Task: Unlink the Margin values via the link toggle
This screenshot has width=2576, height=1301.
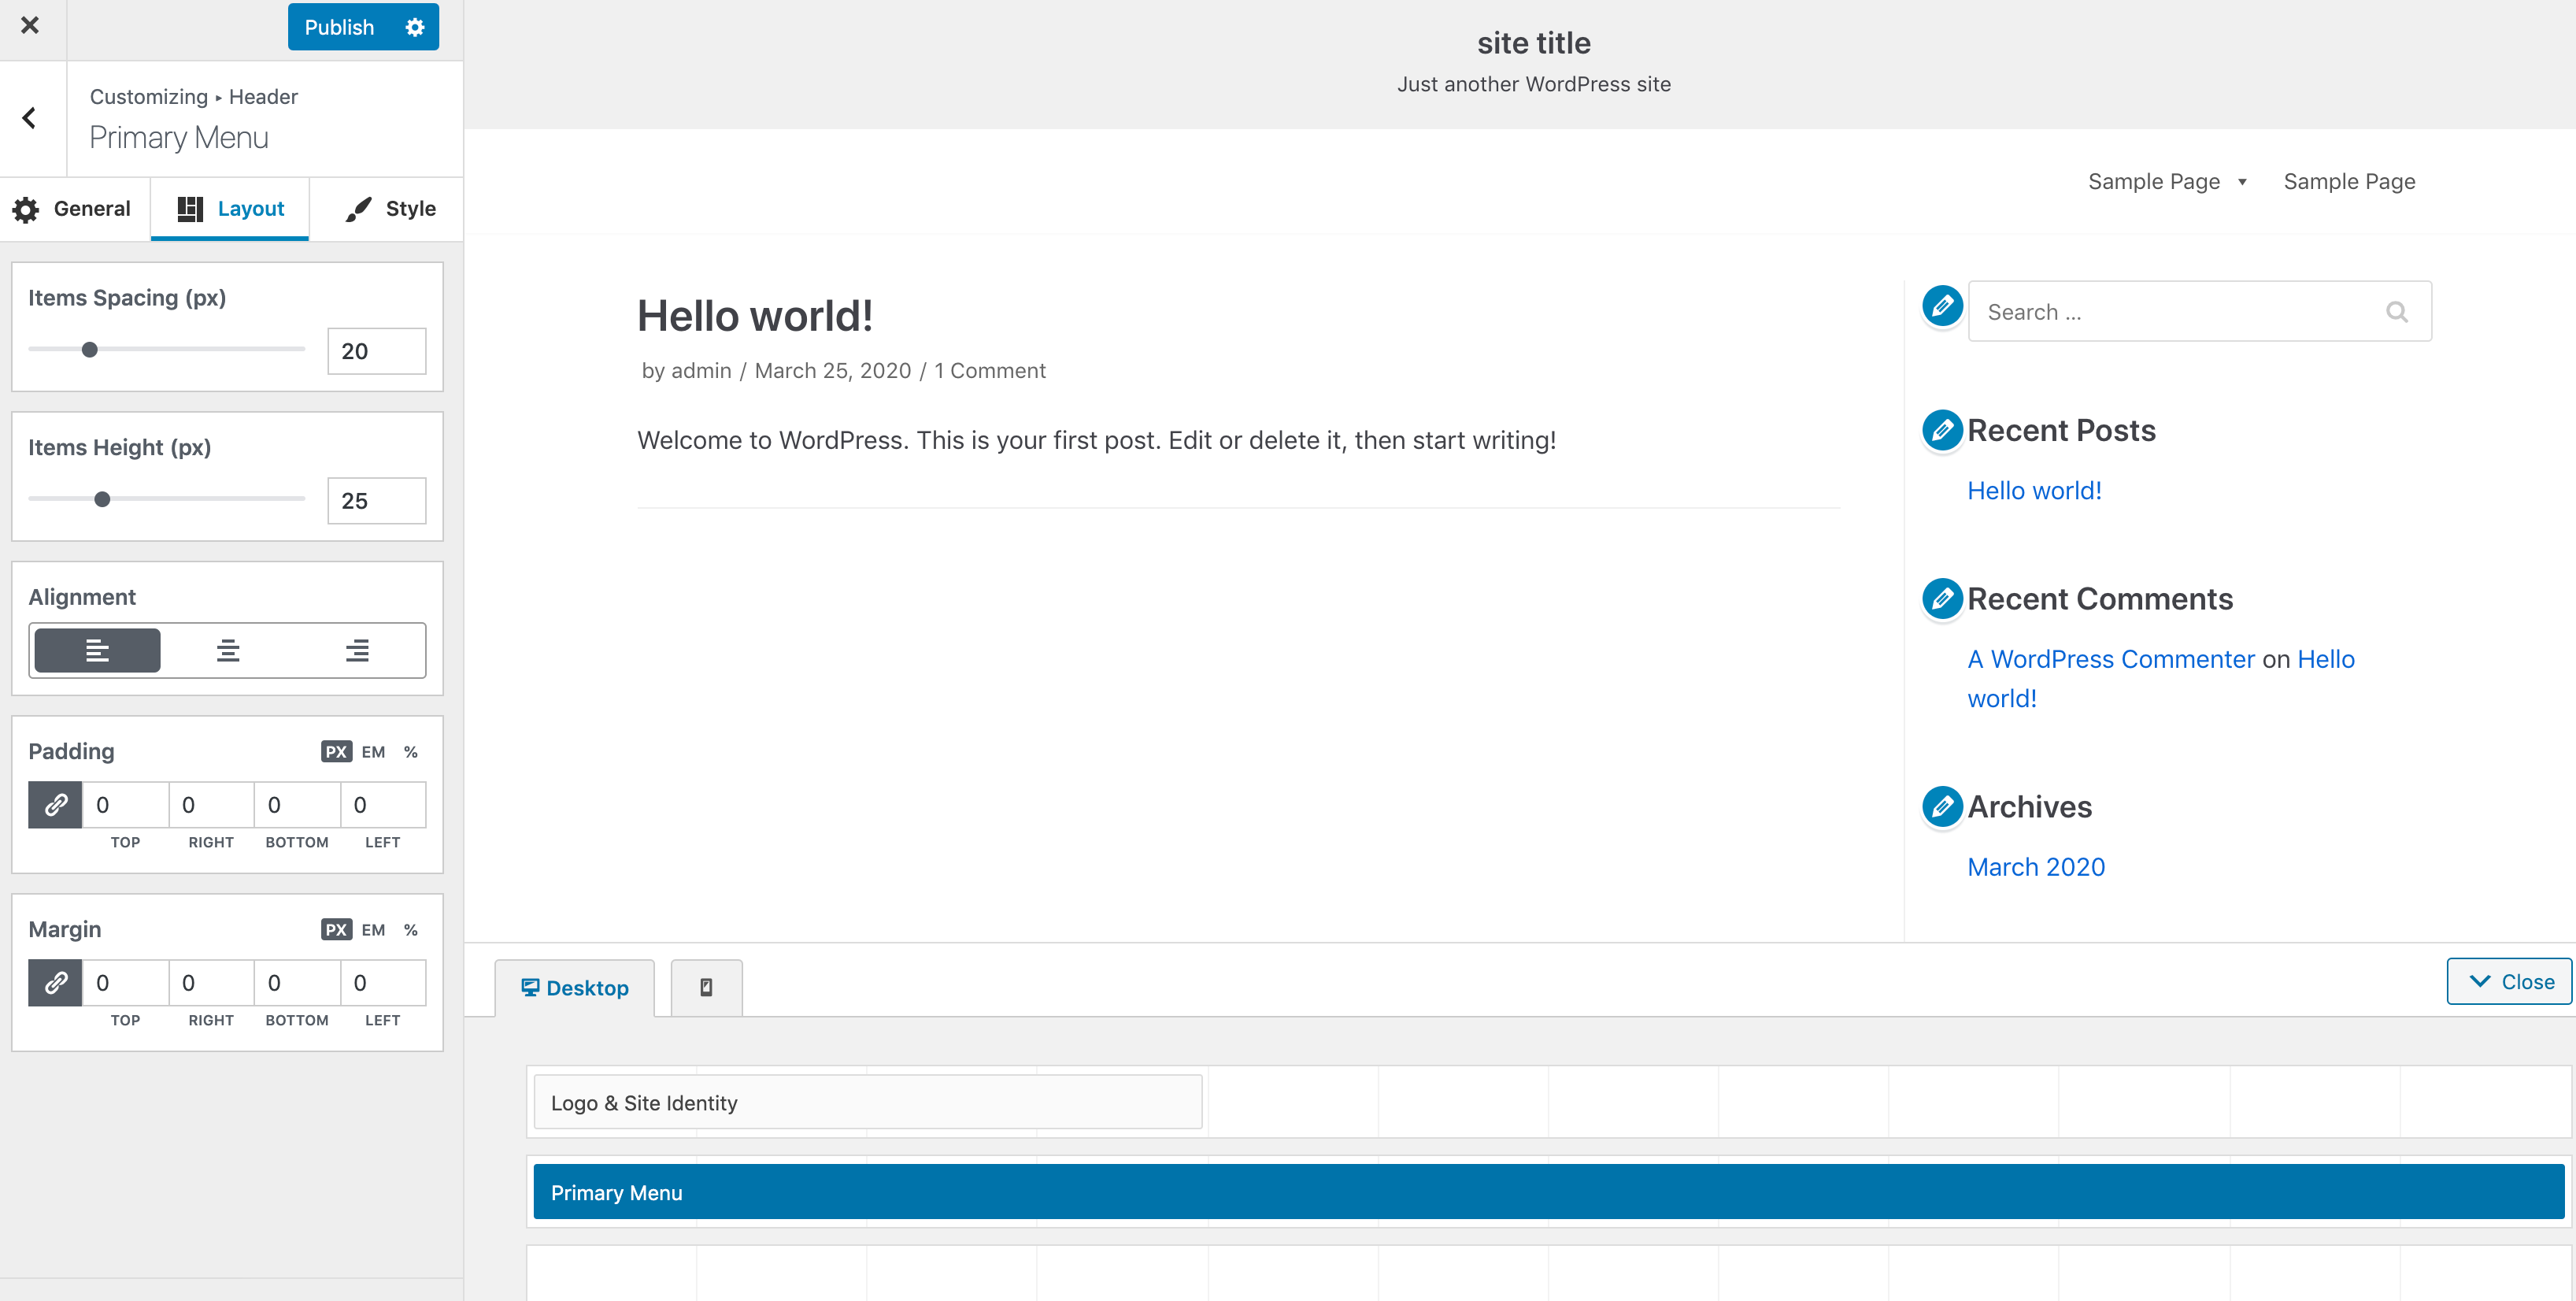Action: tap(54, 982)
